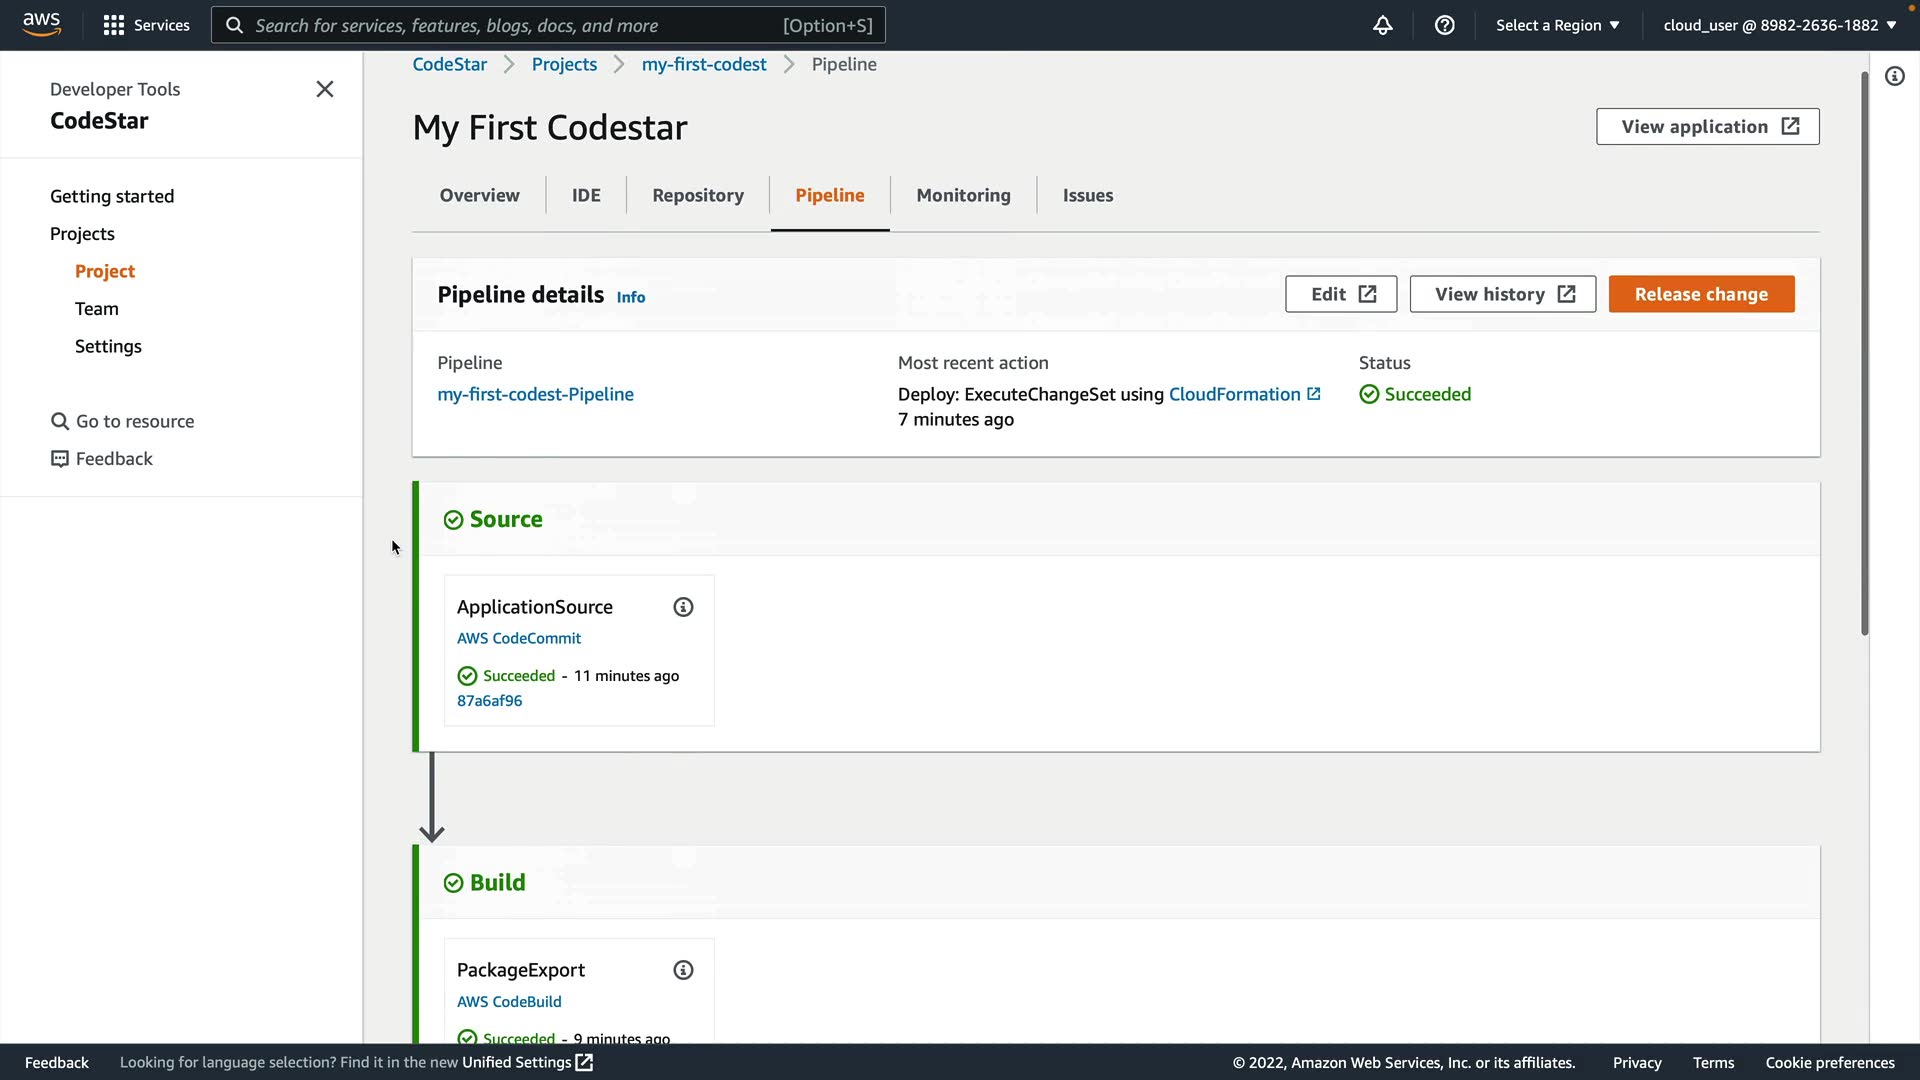Open the help question mark icon
The width and height of the screenshot is (1920, 1080).
[1444, 25]
